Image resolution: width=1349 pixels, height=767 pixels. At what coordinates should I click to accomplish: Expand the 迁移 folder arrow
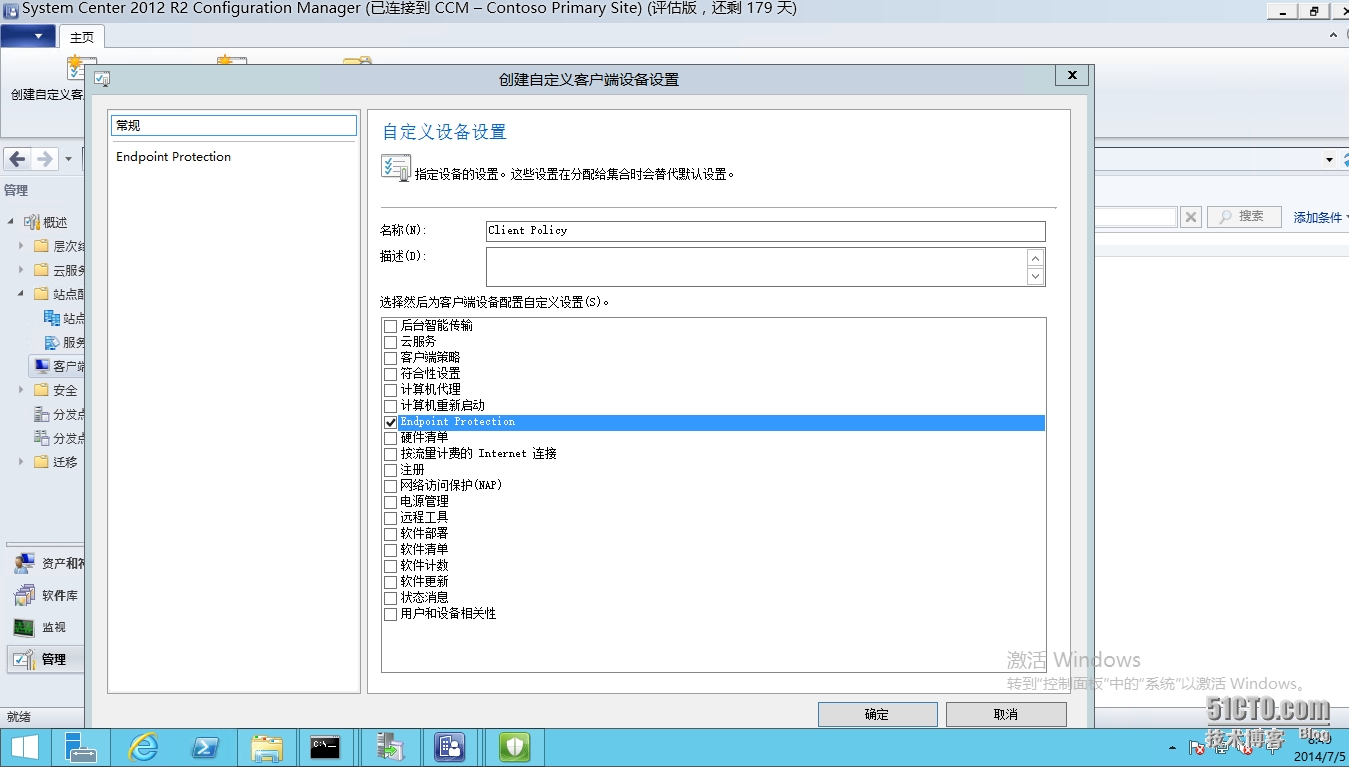[22, 462]
